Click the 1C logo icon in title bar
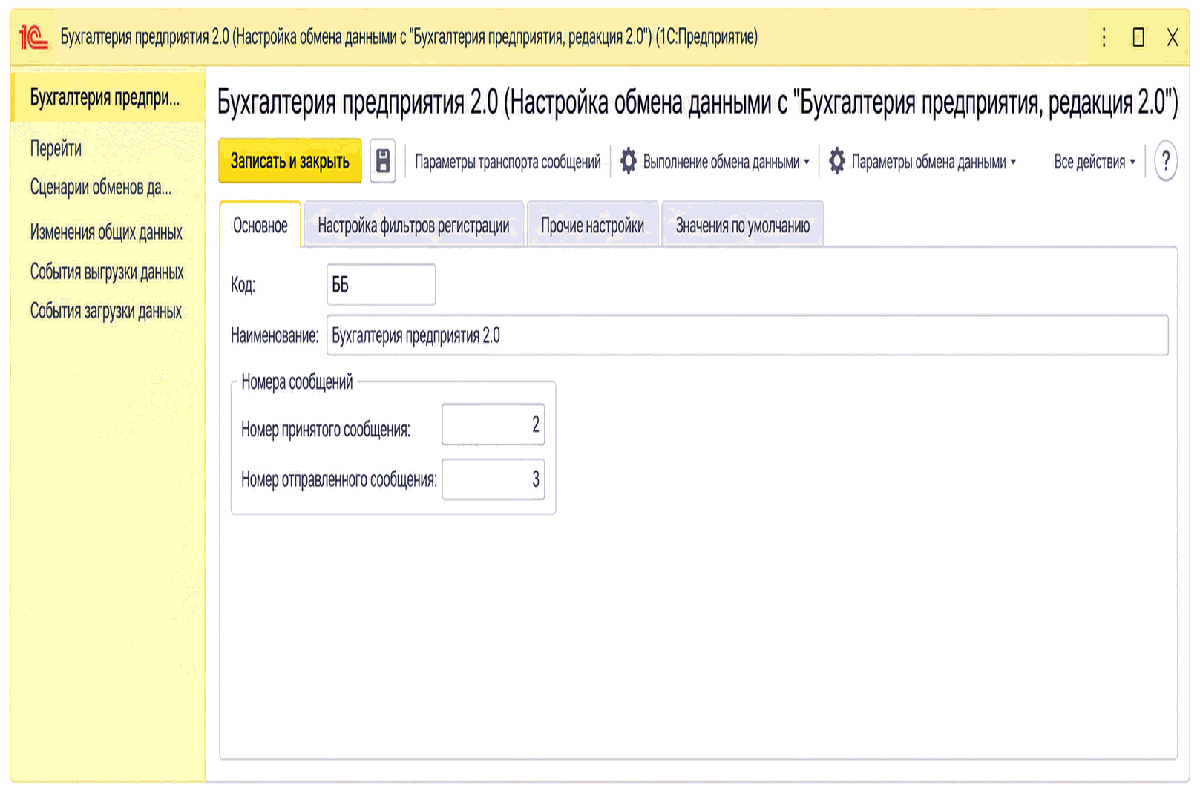 [x=34, y=37]
